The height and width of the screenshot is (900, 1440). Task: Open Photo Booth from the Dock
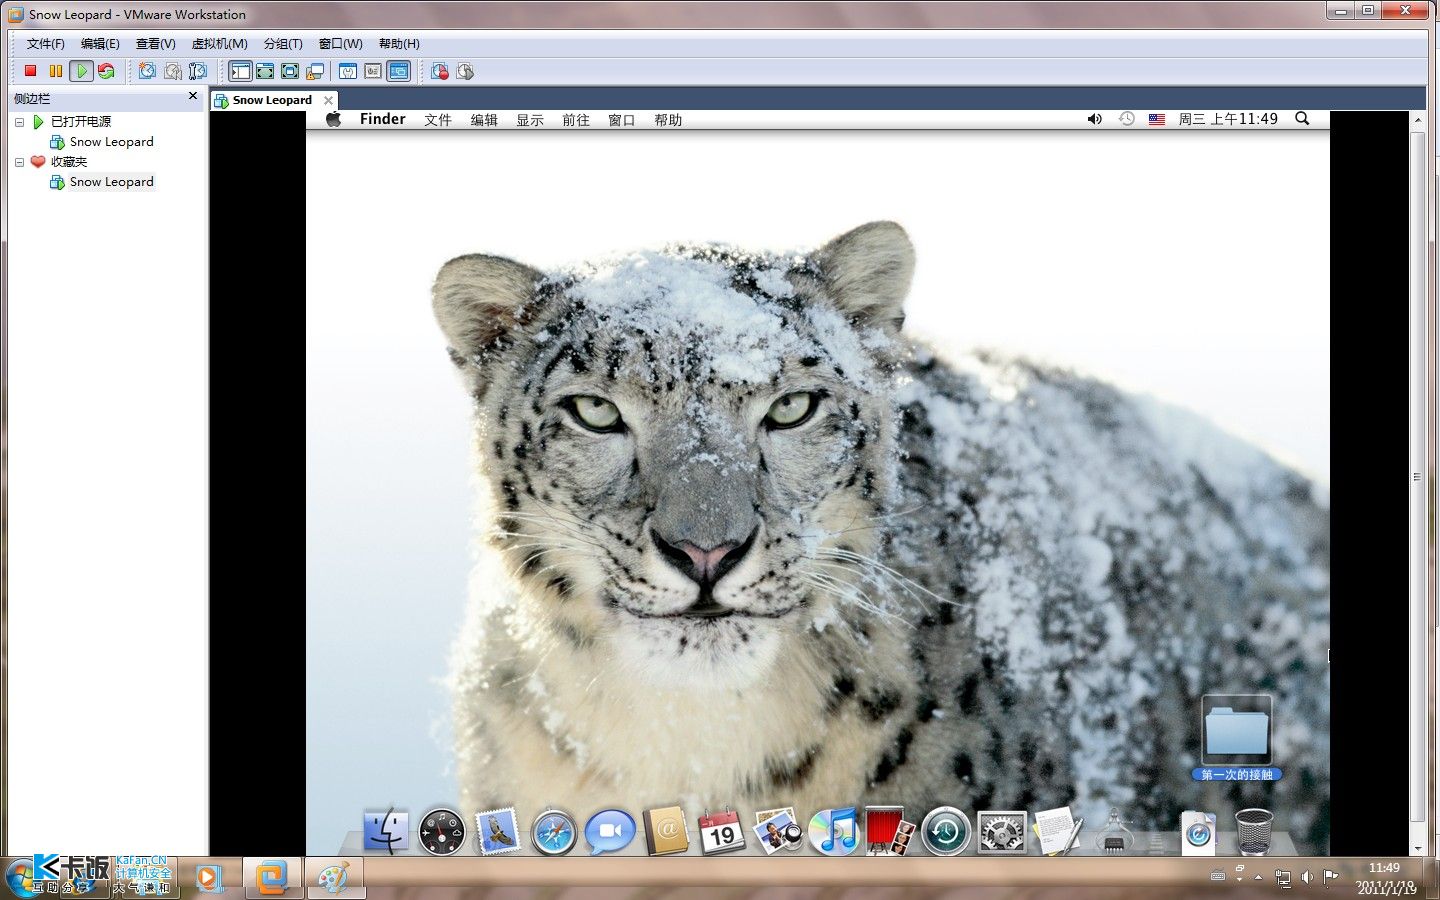(889, 831)
